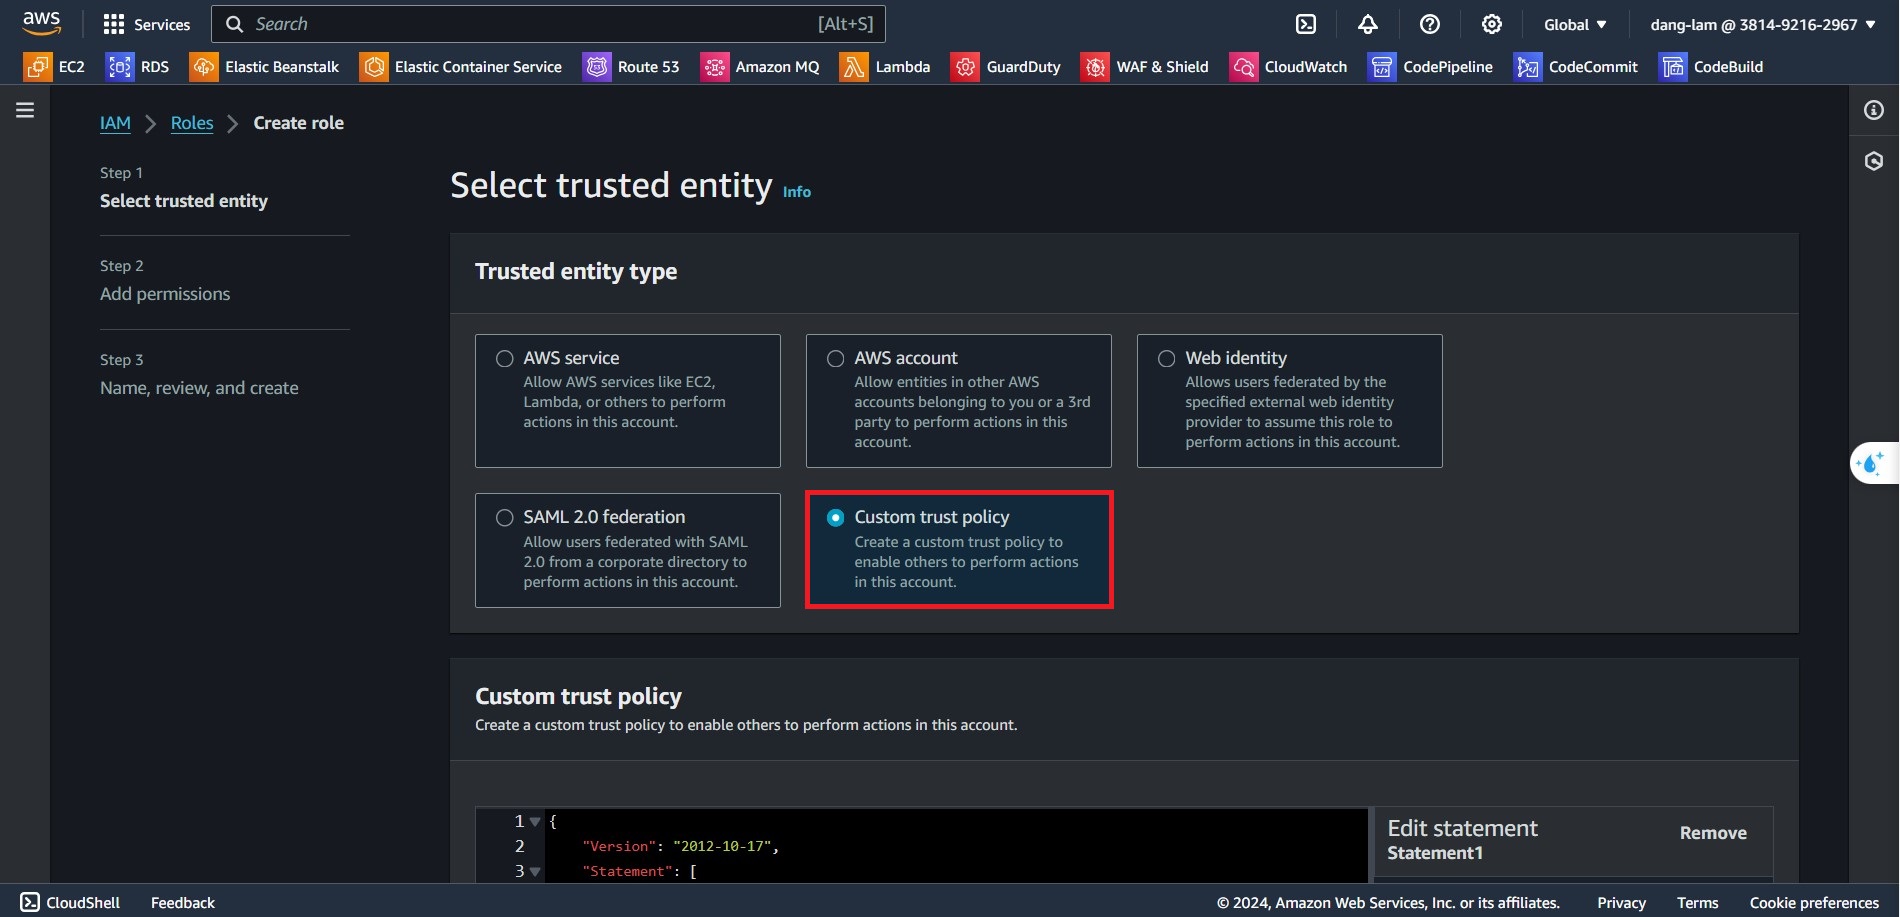Viewport: 1900px width, 917px height.
Task: Open the CloudShell icon in top bar
Action: click(x=1306, y=24)
